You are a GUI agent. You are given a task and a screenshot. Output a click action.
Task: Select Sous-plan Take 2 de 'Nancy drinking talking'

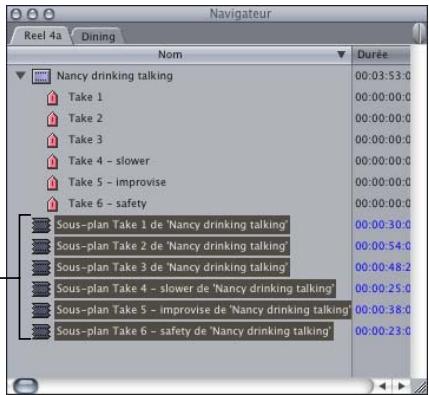[172, 246]
